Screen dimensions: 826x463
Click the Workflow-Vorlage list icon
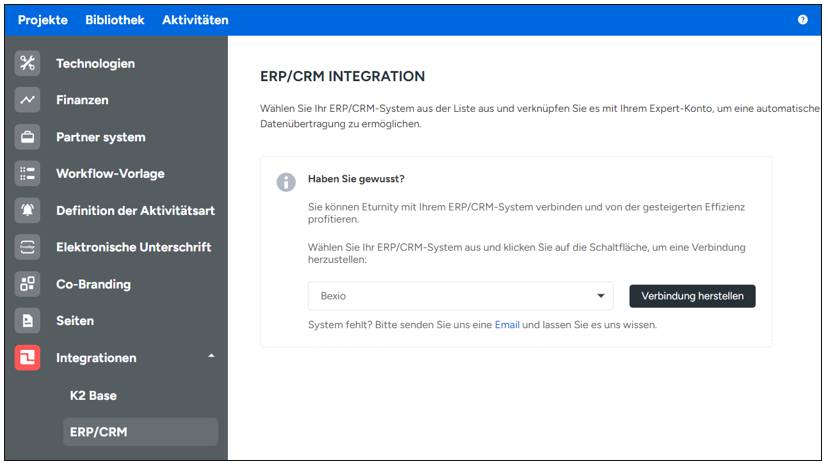click(x=28, y=173)
